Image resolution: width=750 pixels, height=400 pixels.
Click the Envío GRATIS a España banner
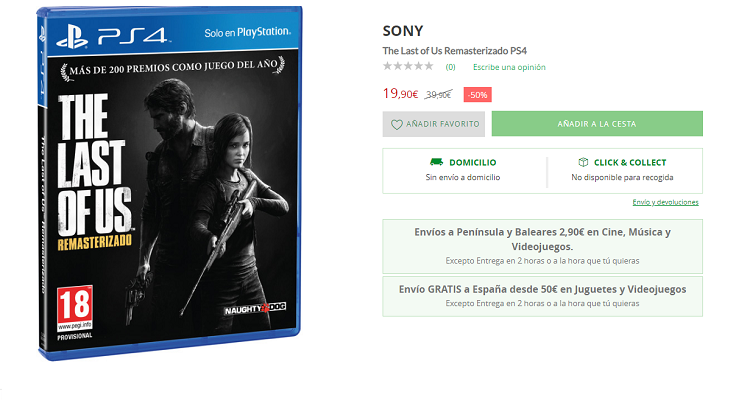(542, 296)
